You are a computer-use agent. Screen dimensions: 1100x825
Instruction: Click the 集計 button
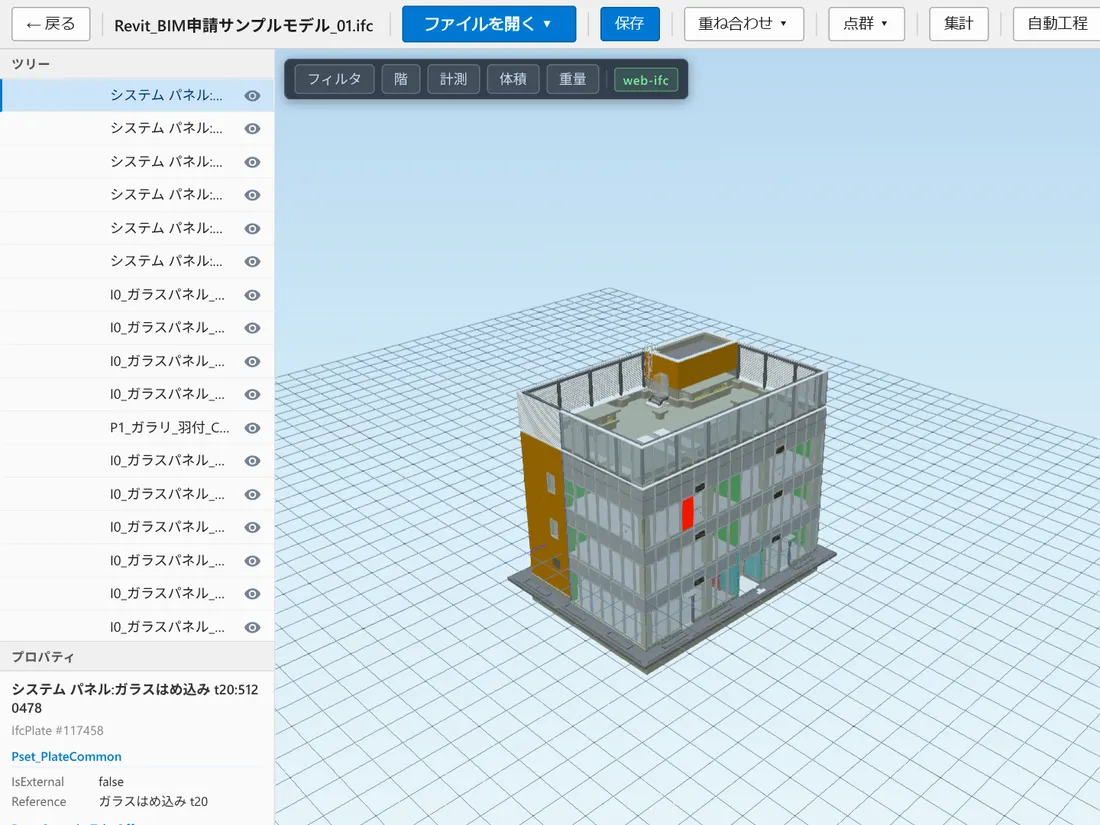[958, 24]
